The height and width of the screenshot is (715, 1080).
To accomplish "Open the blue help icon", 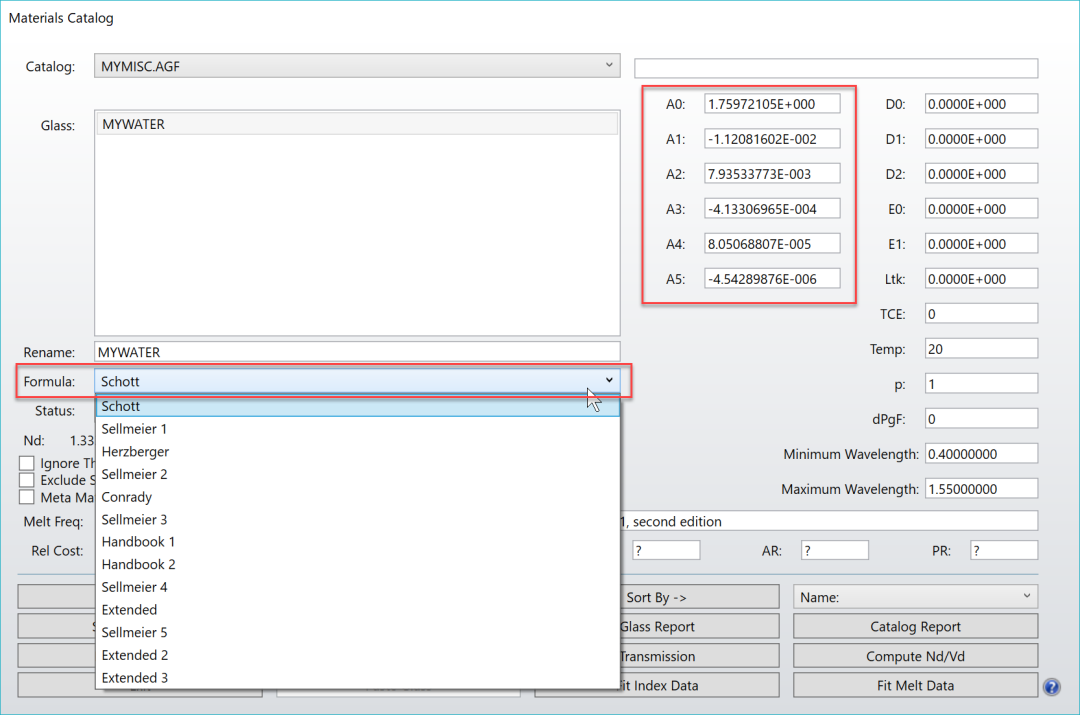I will pyautogui.click(x=1051, y=687).
